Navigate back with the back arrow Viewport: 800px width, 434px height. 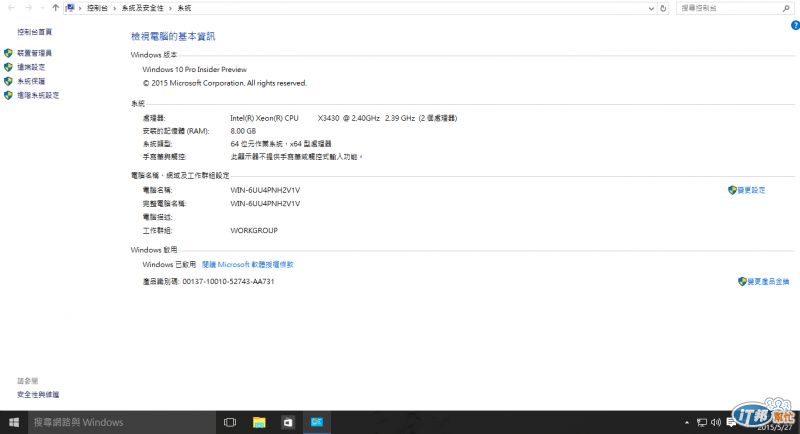point(11,8)
